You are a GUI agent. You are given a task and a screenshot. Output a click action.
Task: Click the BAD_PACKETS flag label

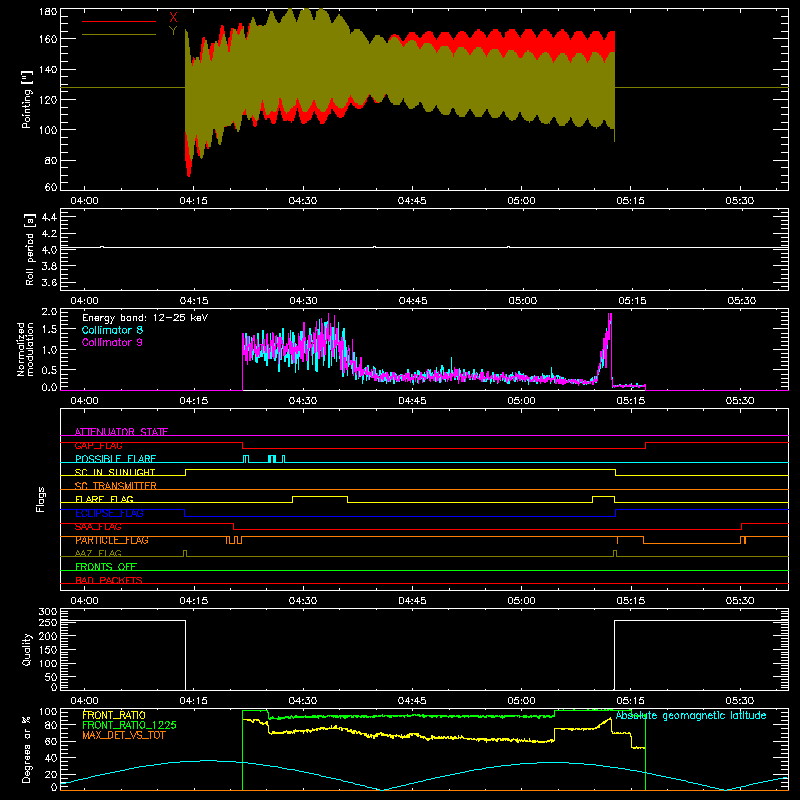pos(109,580)
